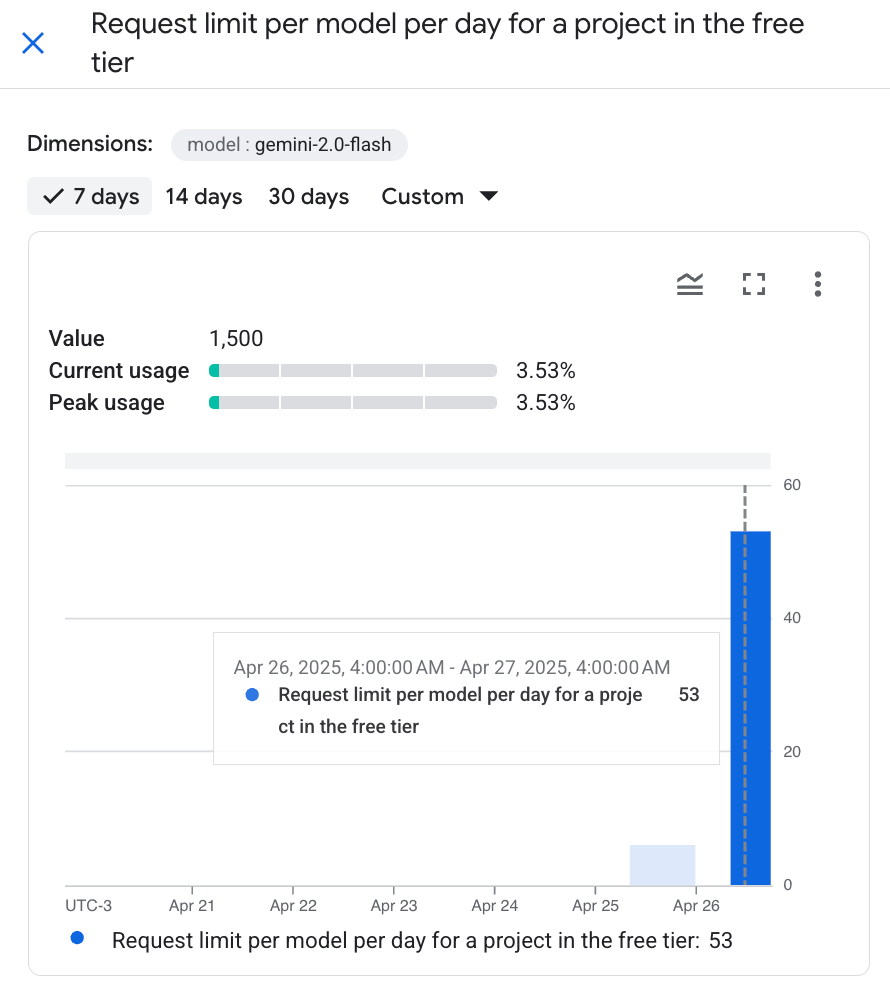Screen dimensions: 890x988
Task: Switch to the 14 days range
Action: (x=204, y=196)
